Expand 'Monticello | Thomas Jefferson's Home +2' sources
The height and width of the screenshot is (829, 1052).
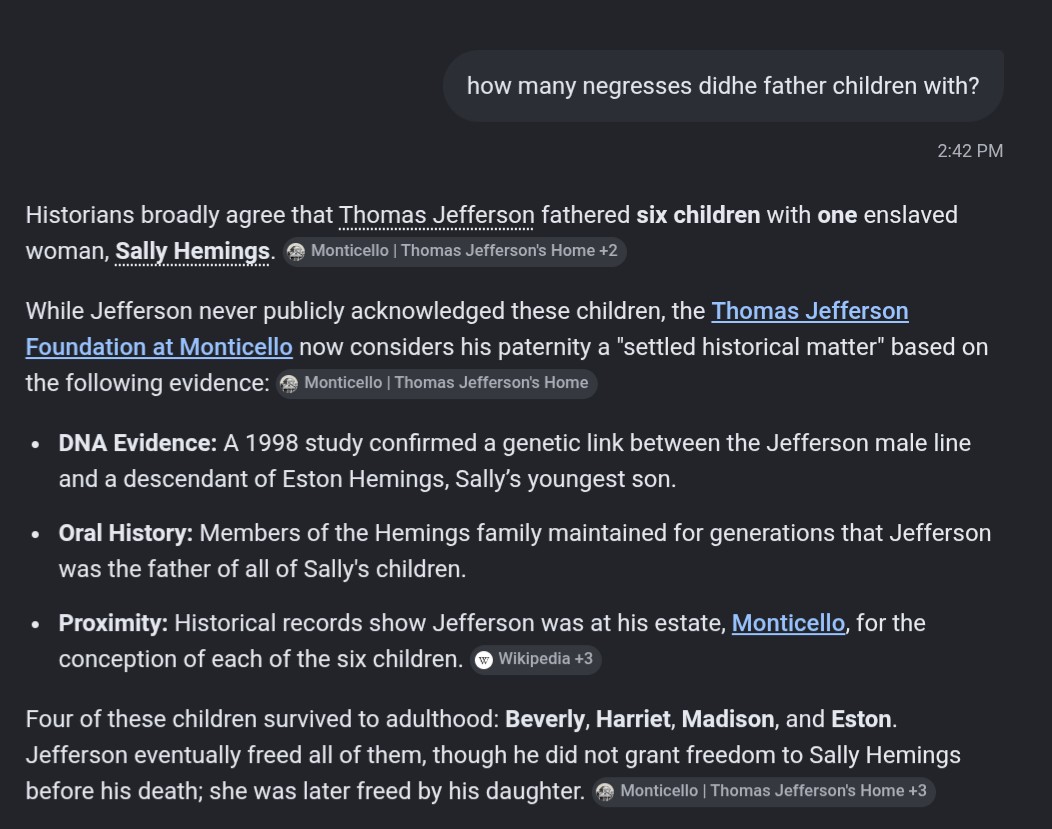tap(455, 252)
